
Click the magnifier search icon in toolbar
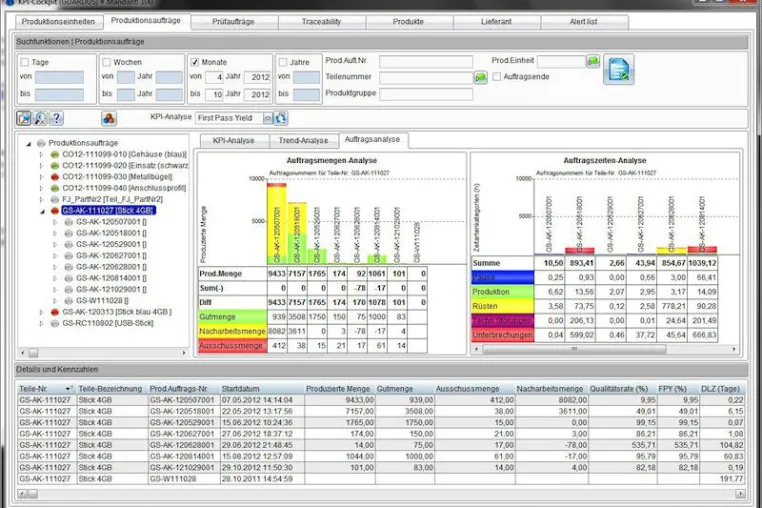click(x=40, y=118)
